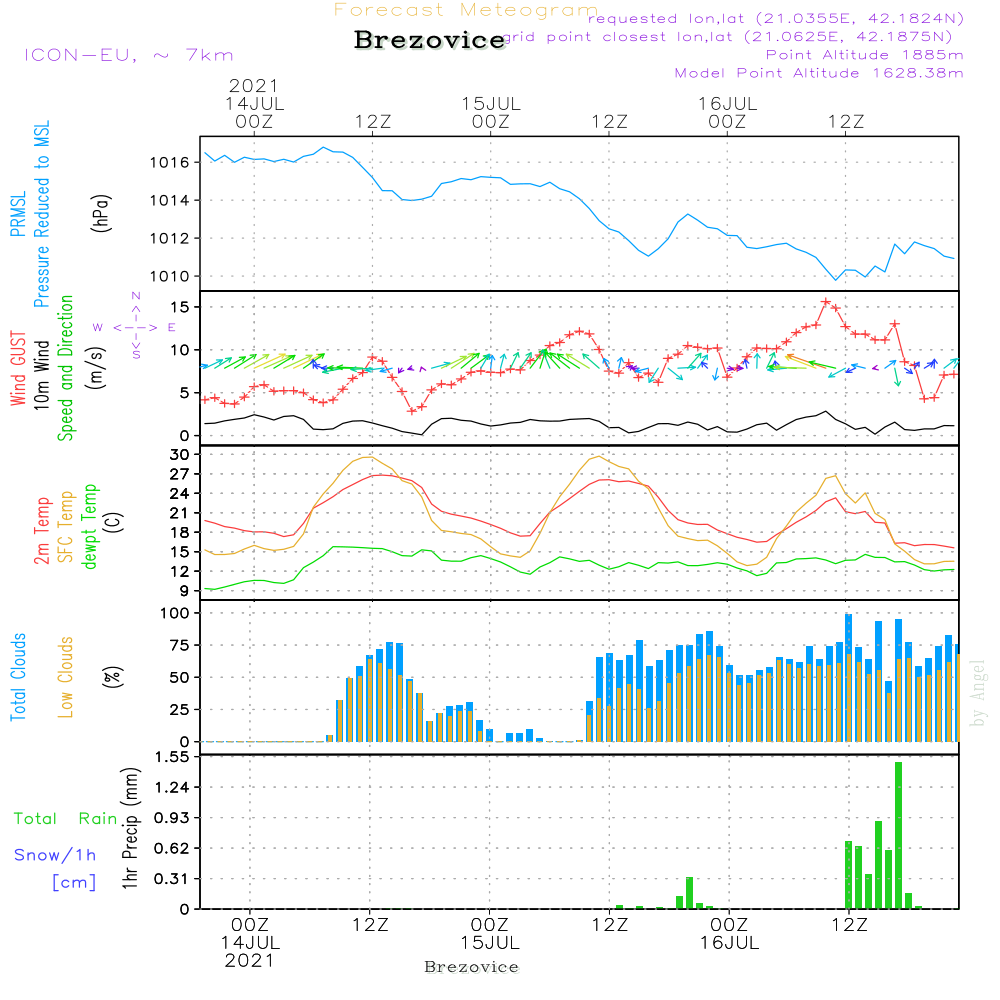Viewport: 1000px width, 1000px height.
Task: Click the '[cm]' snow unit label
Action: point(74,882)
